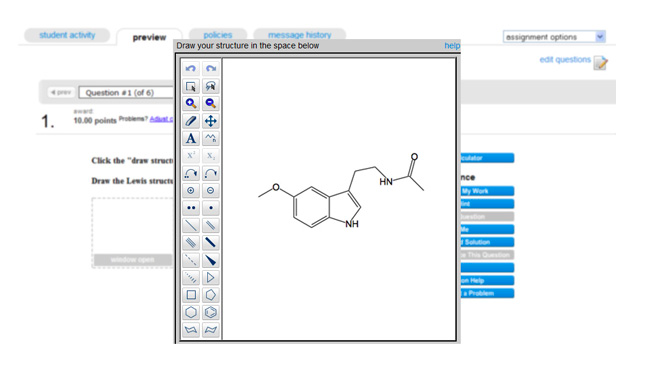This screenshot has width=669, height=377.
Task: Click the blue button ending in "a Problem"
Action: click(487, 293)
